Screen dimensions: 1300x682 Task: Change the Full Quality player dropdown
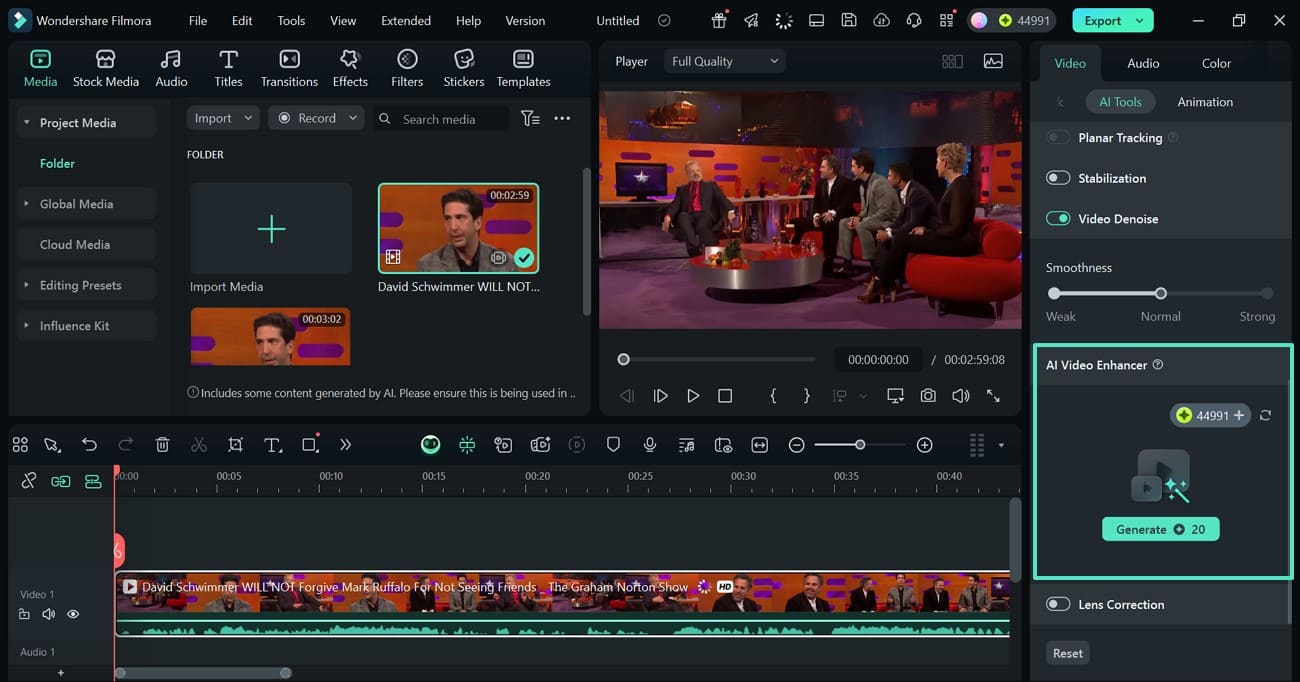pyautogui.click(x=724, y=61)
